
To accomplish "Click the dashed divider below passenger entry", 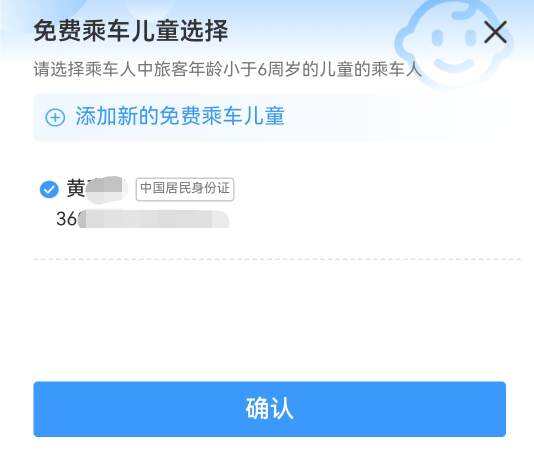I will click(x=277, y=260).
